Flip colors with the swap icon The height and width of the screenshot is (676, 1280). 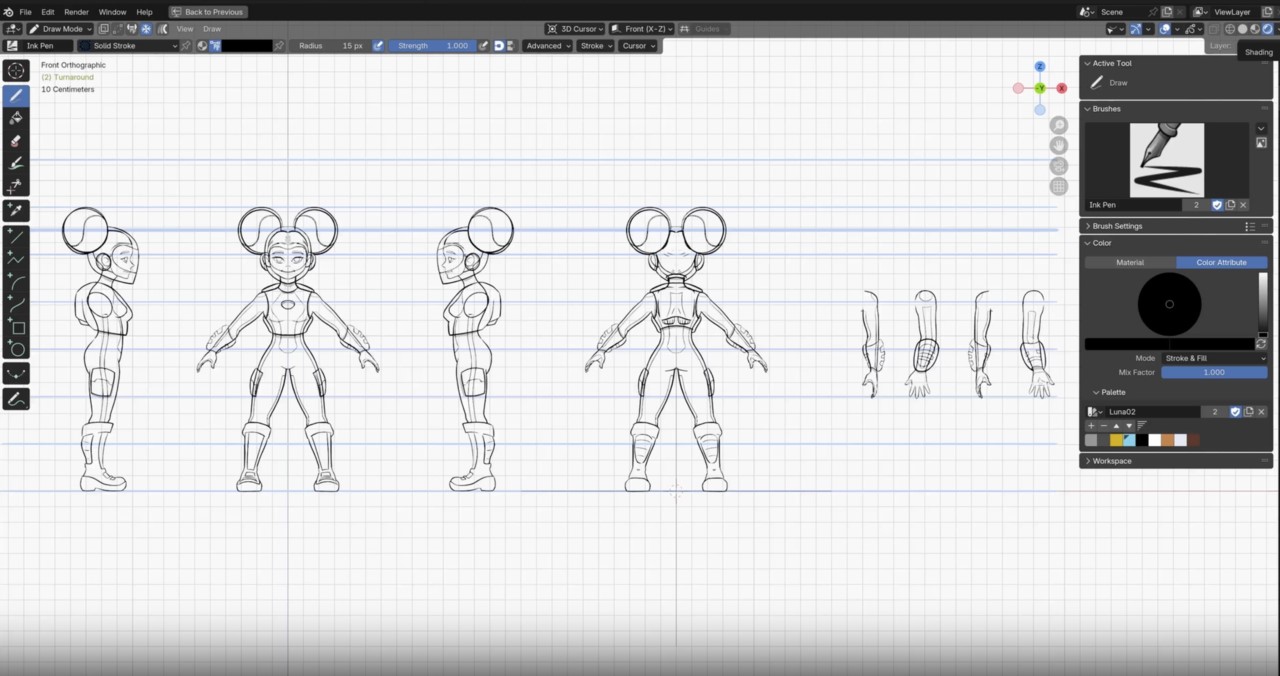pyautogui.click(x=1261, y=344)
